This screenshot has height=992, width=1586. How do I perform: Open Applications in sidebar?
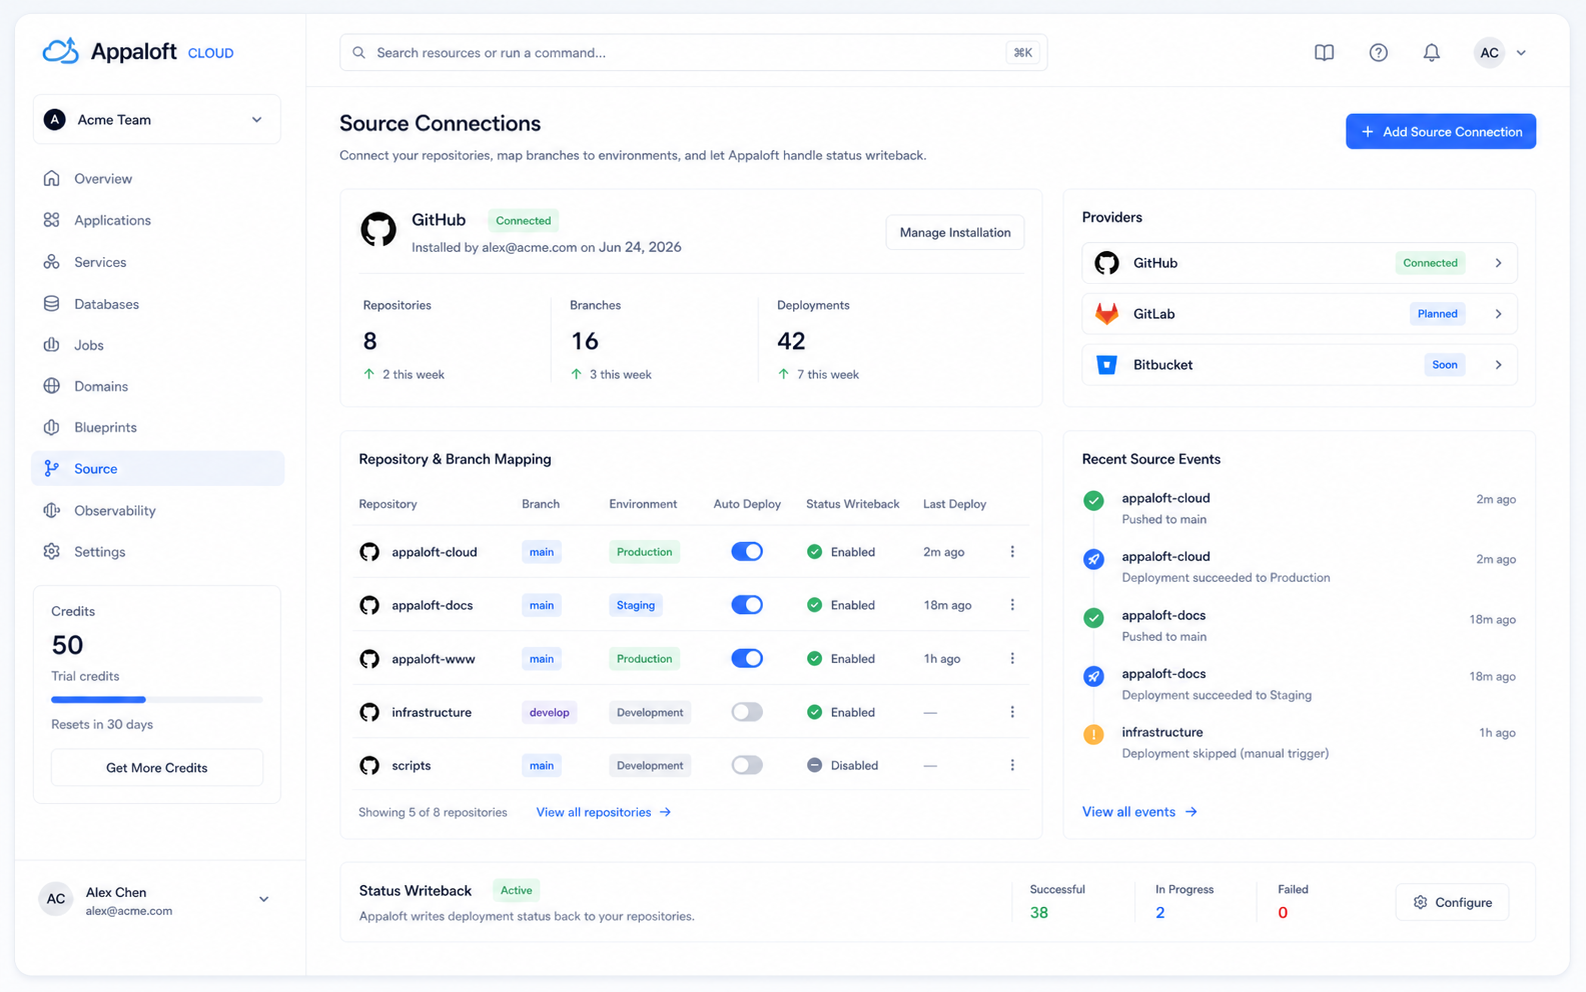(158, 220)
